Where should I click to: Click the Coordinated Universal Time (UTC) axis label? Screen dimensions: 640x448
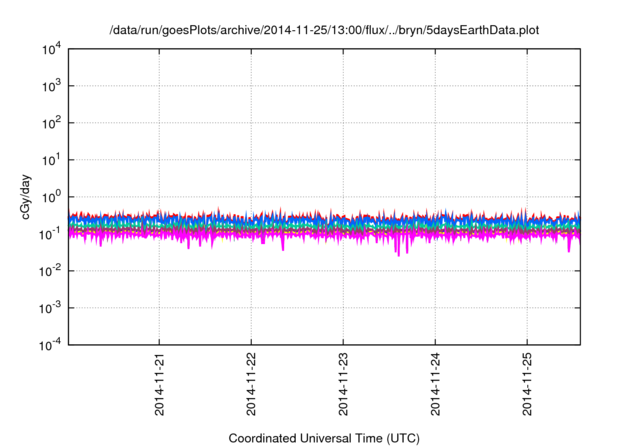click(x=324, y=438)
